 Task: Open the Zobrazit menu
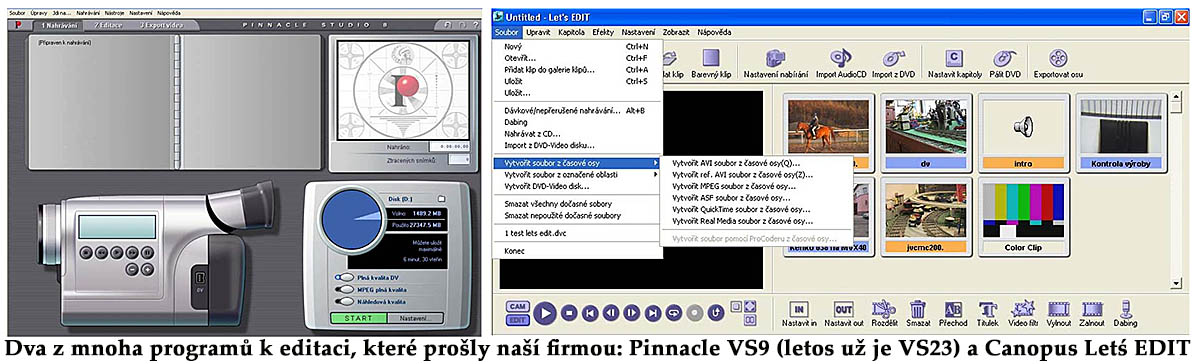coord(676,32)
